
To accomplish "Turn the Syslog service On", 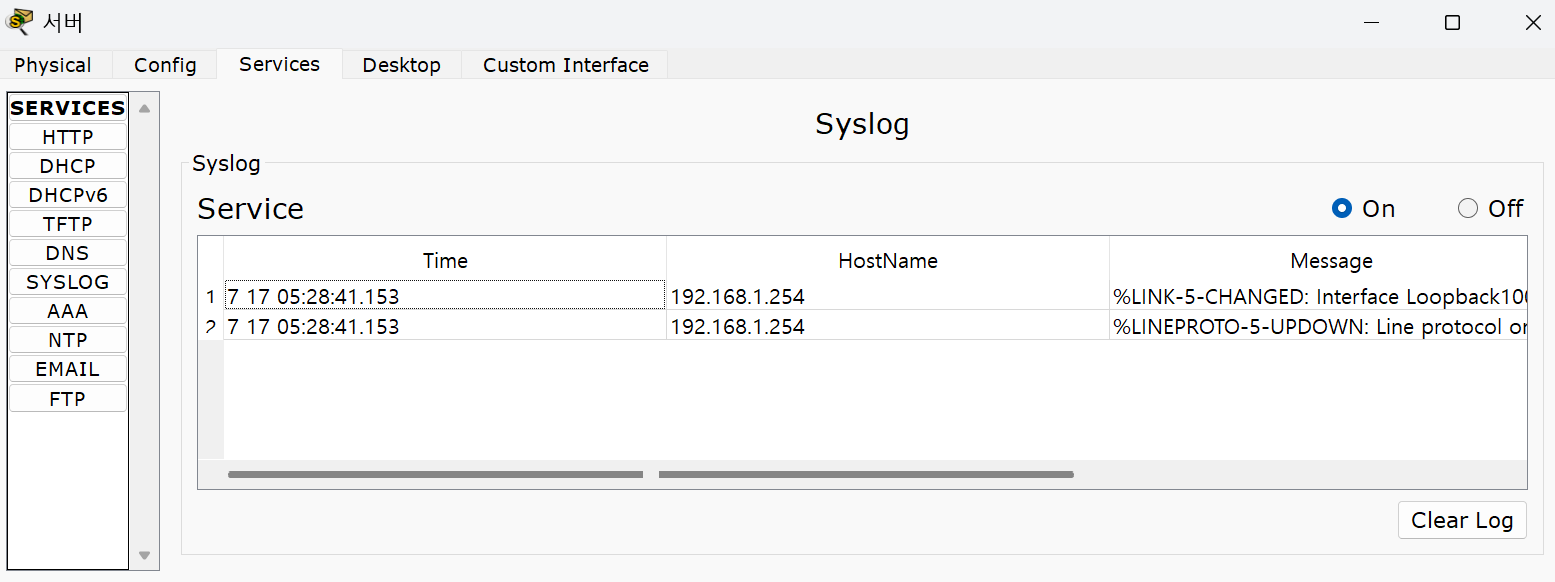I will (x=1342, y=208).
